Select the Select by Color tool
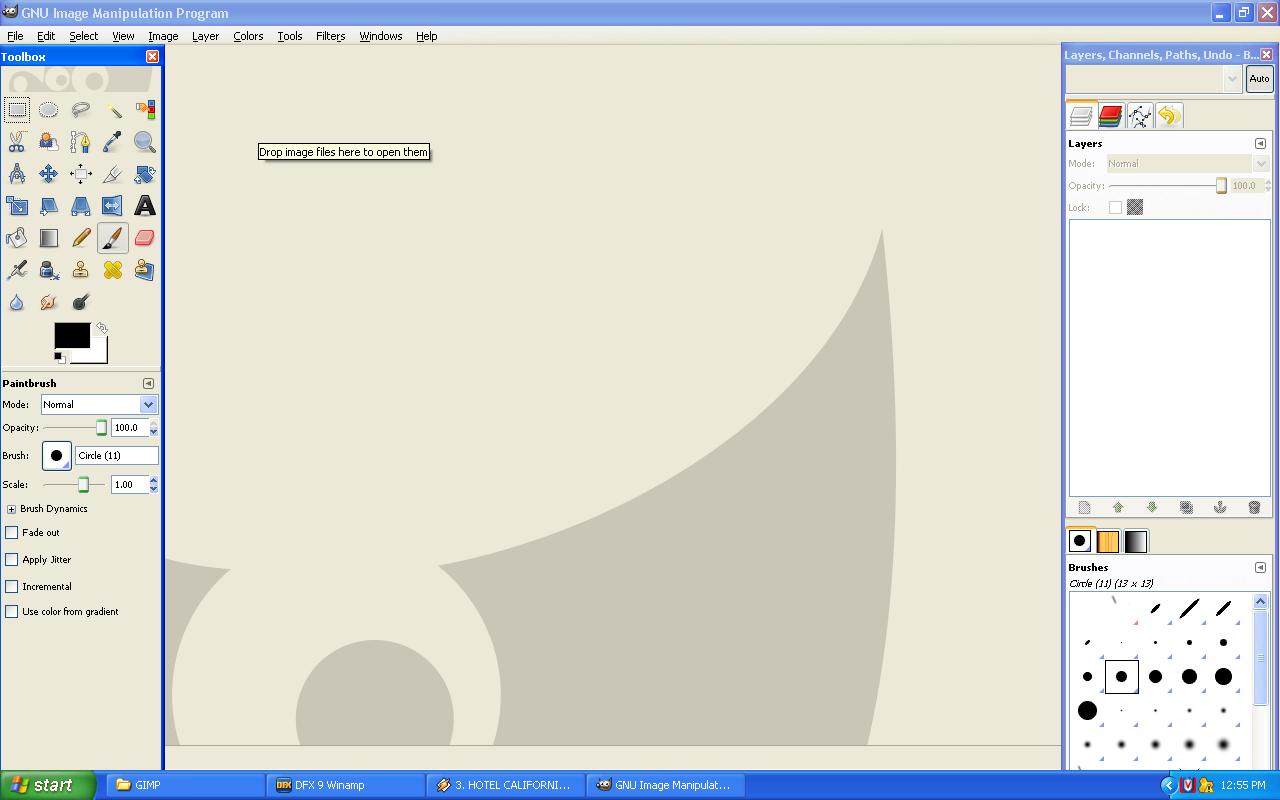Viewport: 1280px width, 800px height. pos(145,110)
